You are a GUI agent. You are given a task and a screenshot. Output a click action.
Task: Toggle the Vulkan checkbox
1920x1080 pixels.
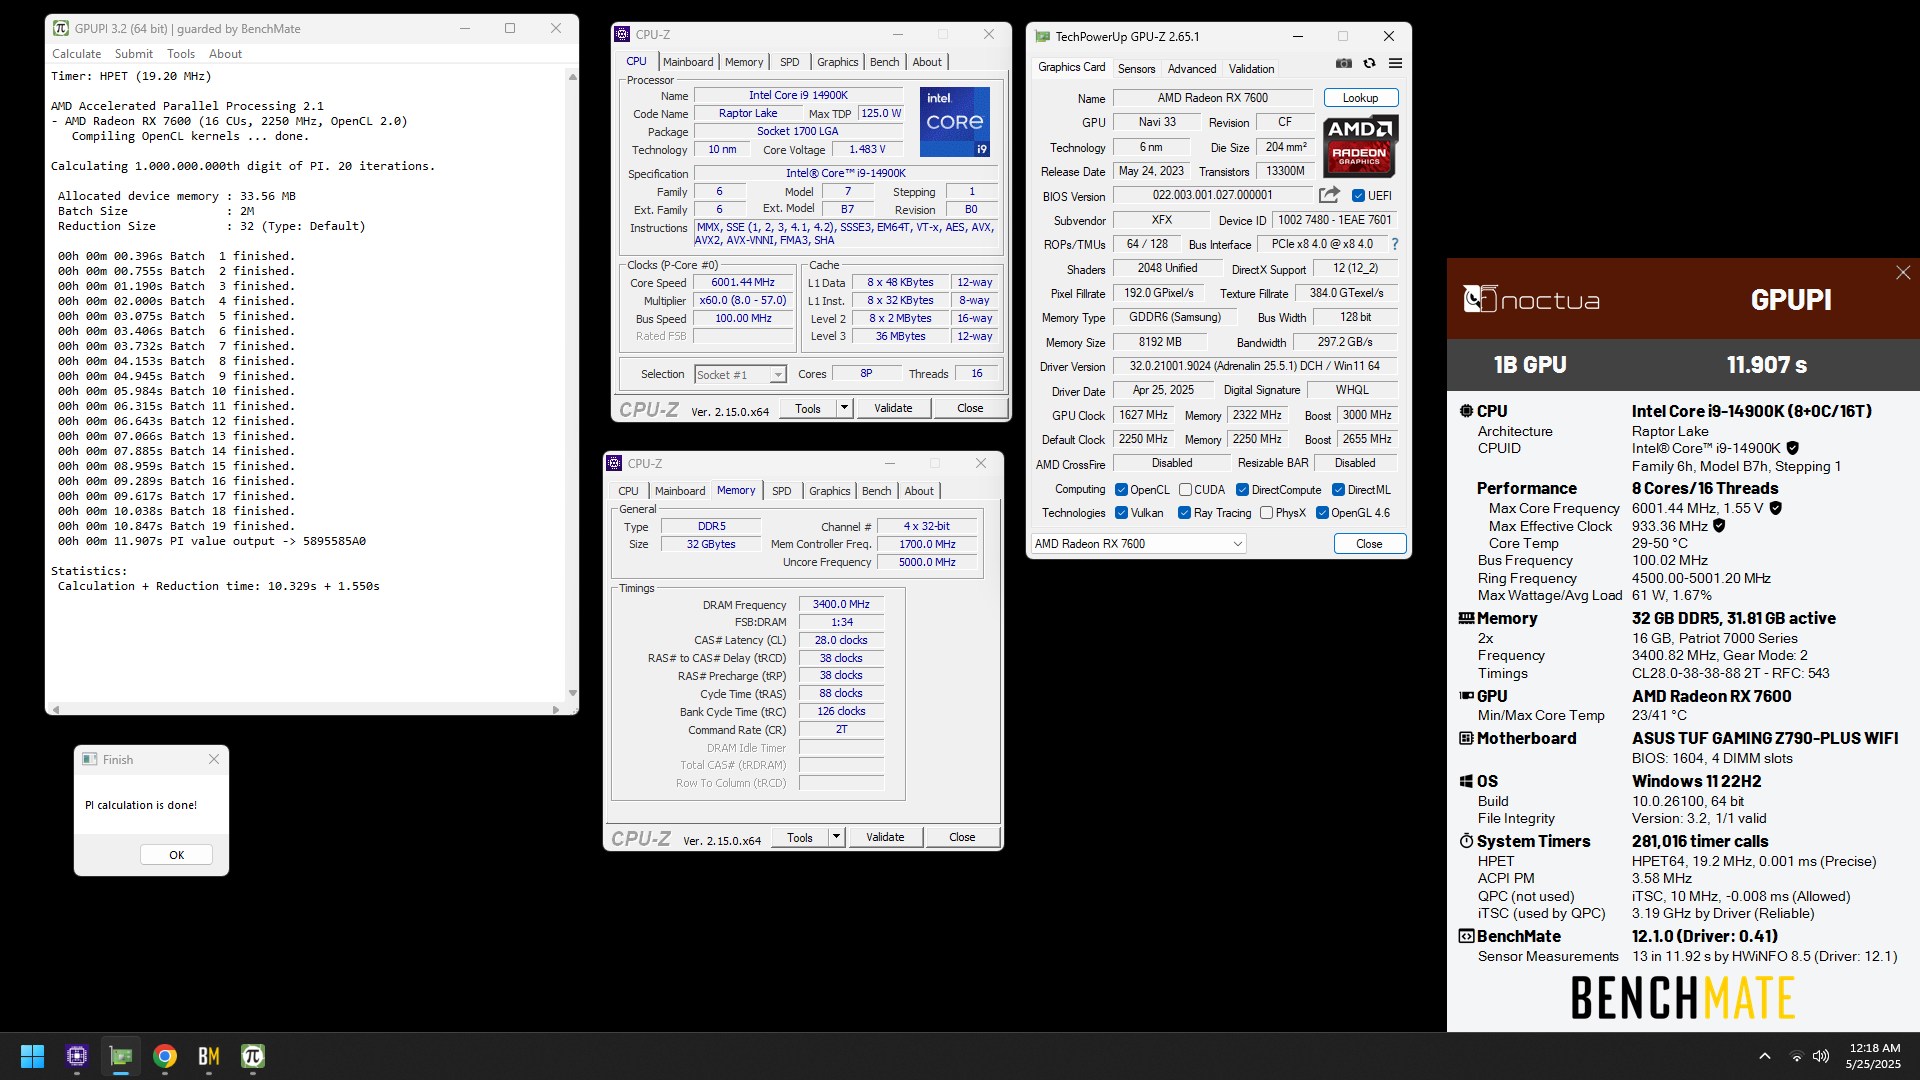[x=1121, y=513]
